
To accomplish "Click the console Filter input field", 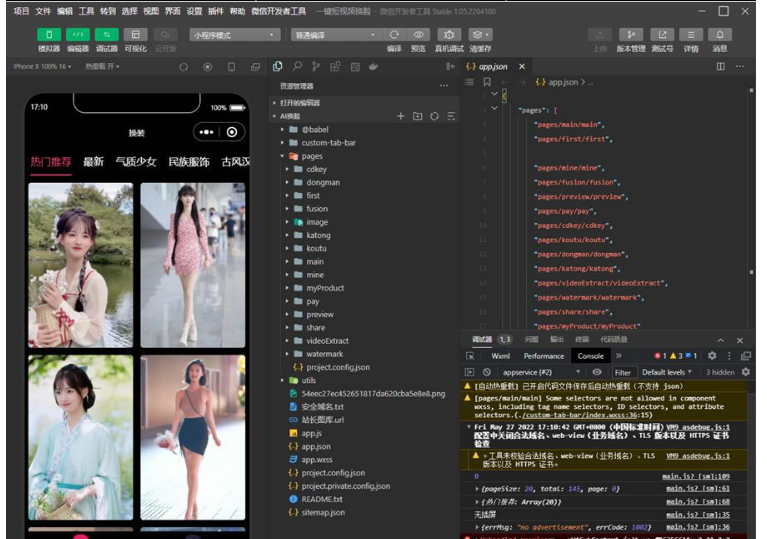I will click(x=623, y=372).
